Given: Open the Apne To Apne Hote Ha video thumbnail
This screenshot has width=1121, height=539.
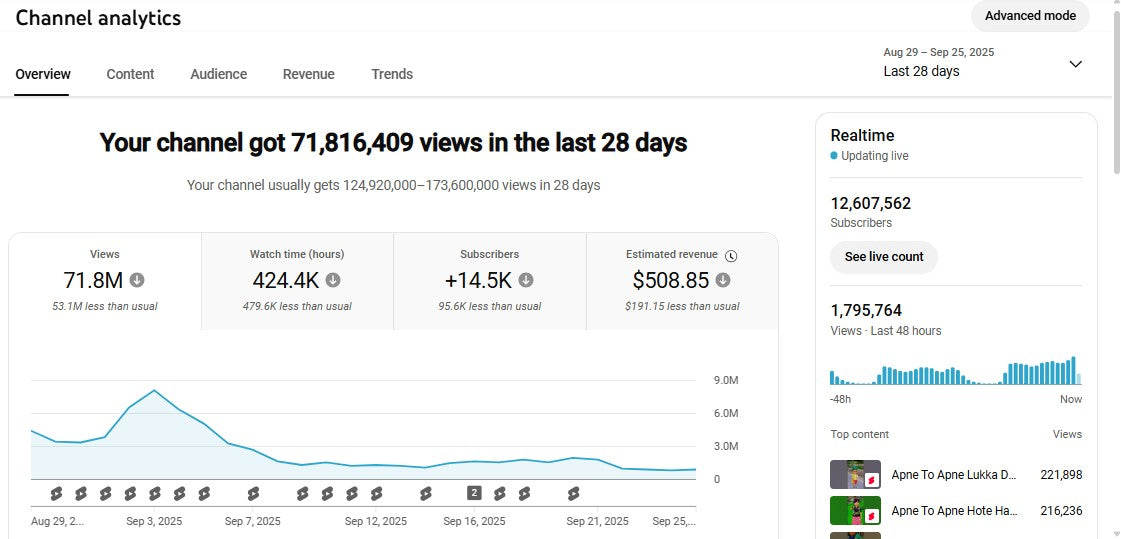Looking at the screenshot, I should [x=855, y=510].
